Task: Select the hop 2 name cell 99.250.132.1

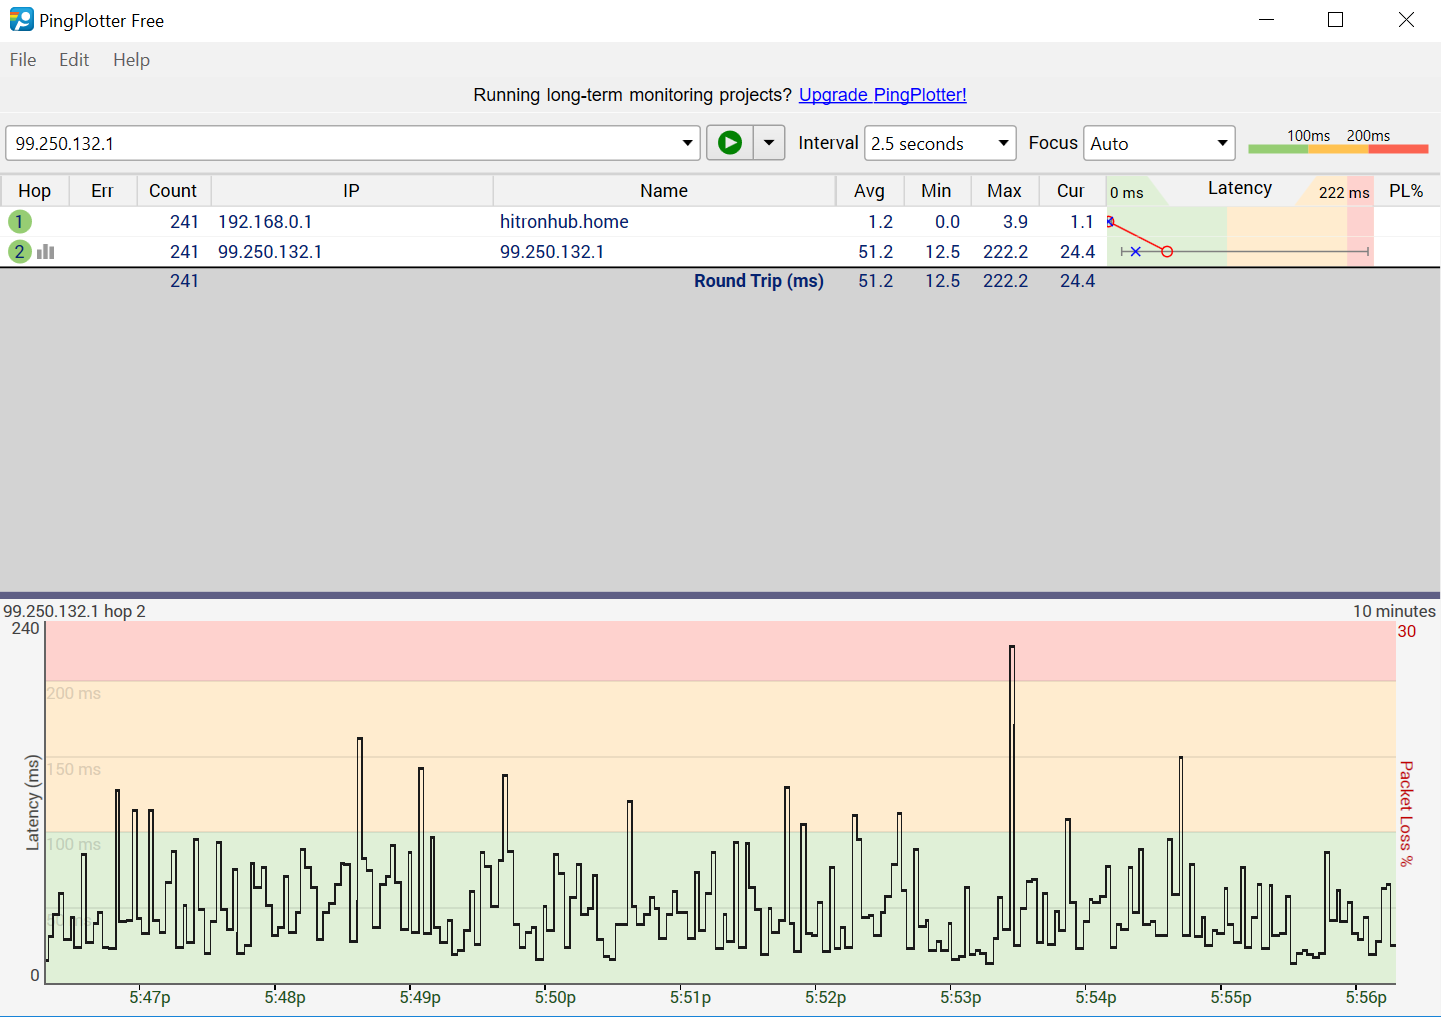Action: 552,252
